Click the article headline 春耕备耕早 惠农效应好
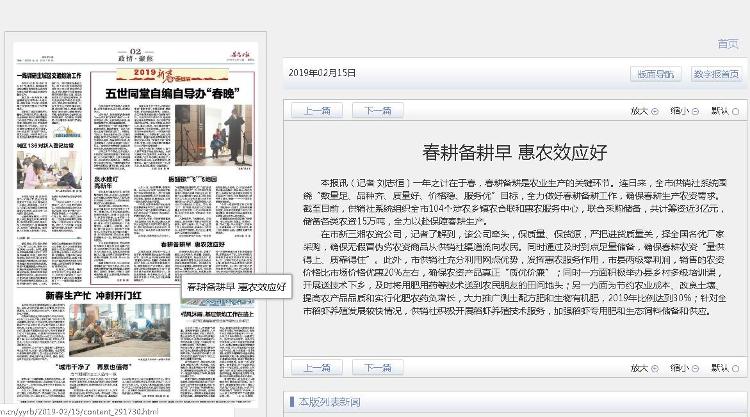Screen dimensions: 750x417 coord(515,153)
